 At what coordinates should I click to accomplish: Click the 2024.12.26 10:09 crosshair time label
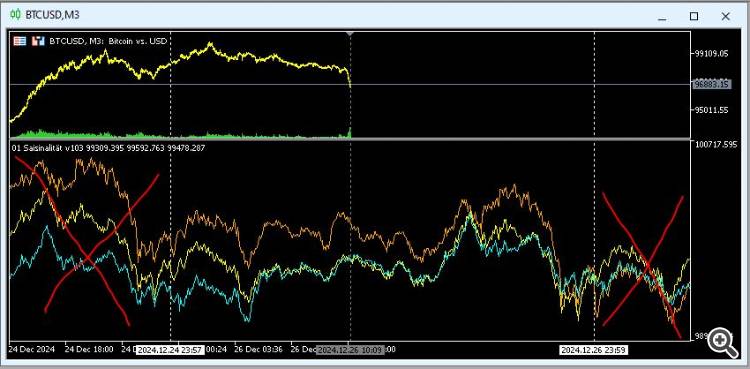tap(350, 350)
